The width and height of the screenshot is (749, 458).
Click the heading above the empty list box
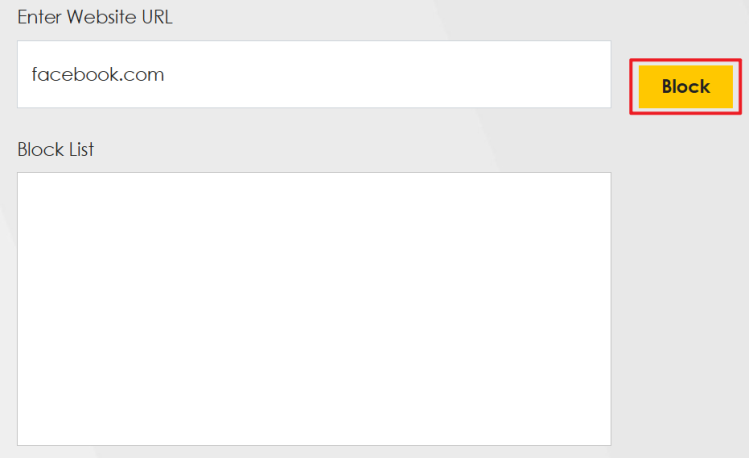[55, 150]
